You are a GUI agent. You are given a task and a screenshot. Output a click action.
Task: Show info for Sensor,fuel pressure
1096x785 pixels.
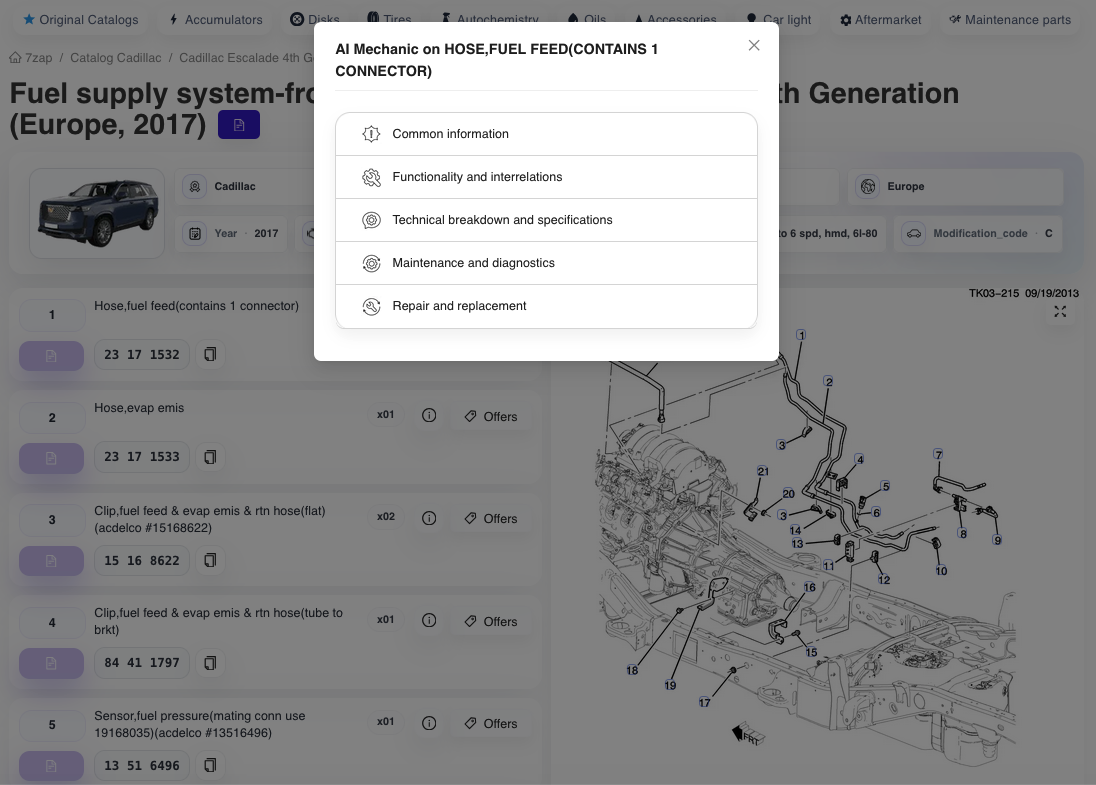429,723
